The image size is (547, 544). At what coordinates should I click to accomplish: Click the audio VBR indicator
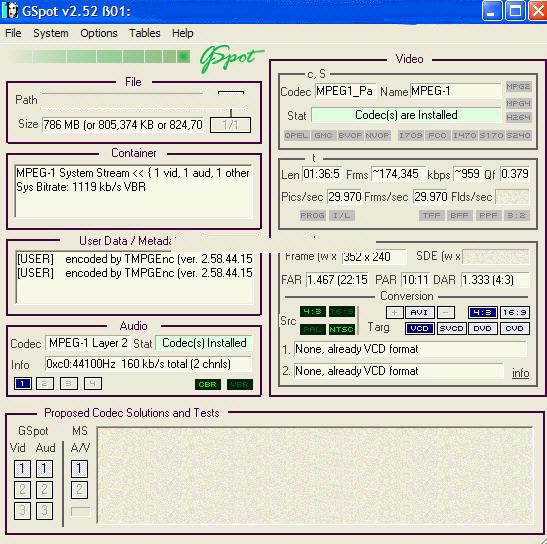tap(240, 385)
